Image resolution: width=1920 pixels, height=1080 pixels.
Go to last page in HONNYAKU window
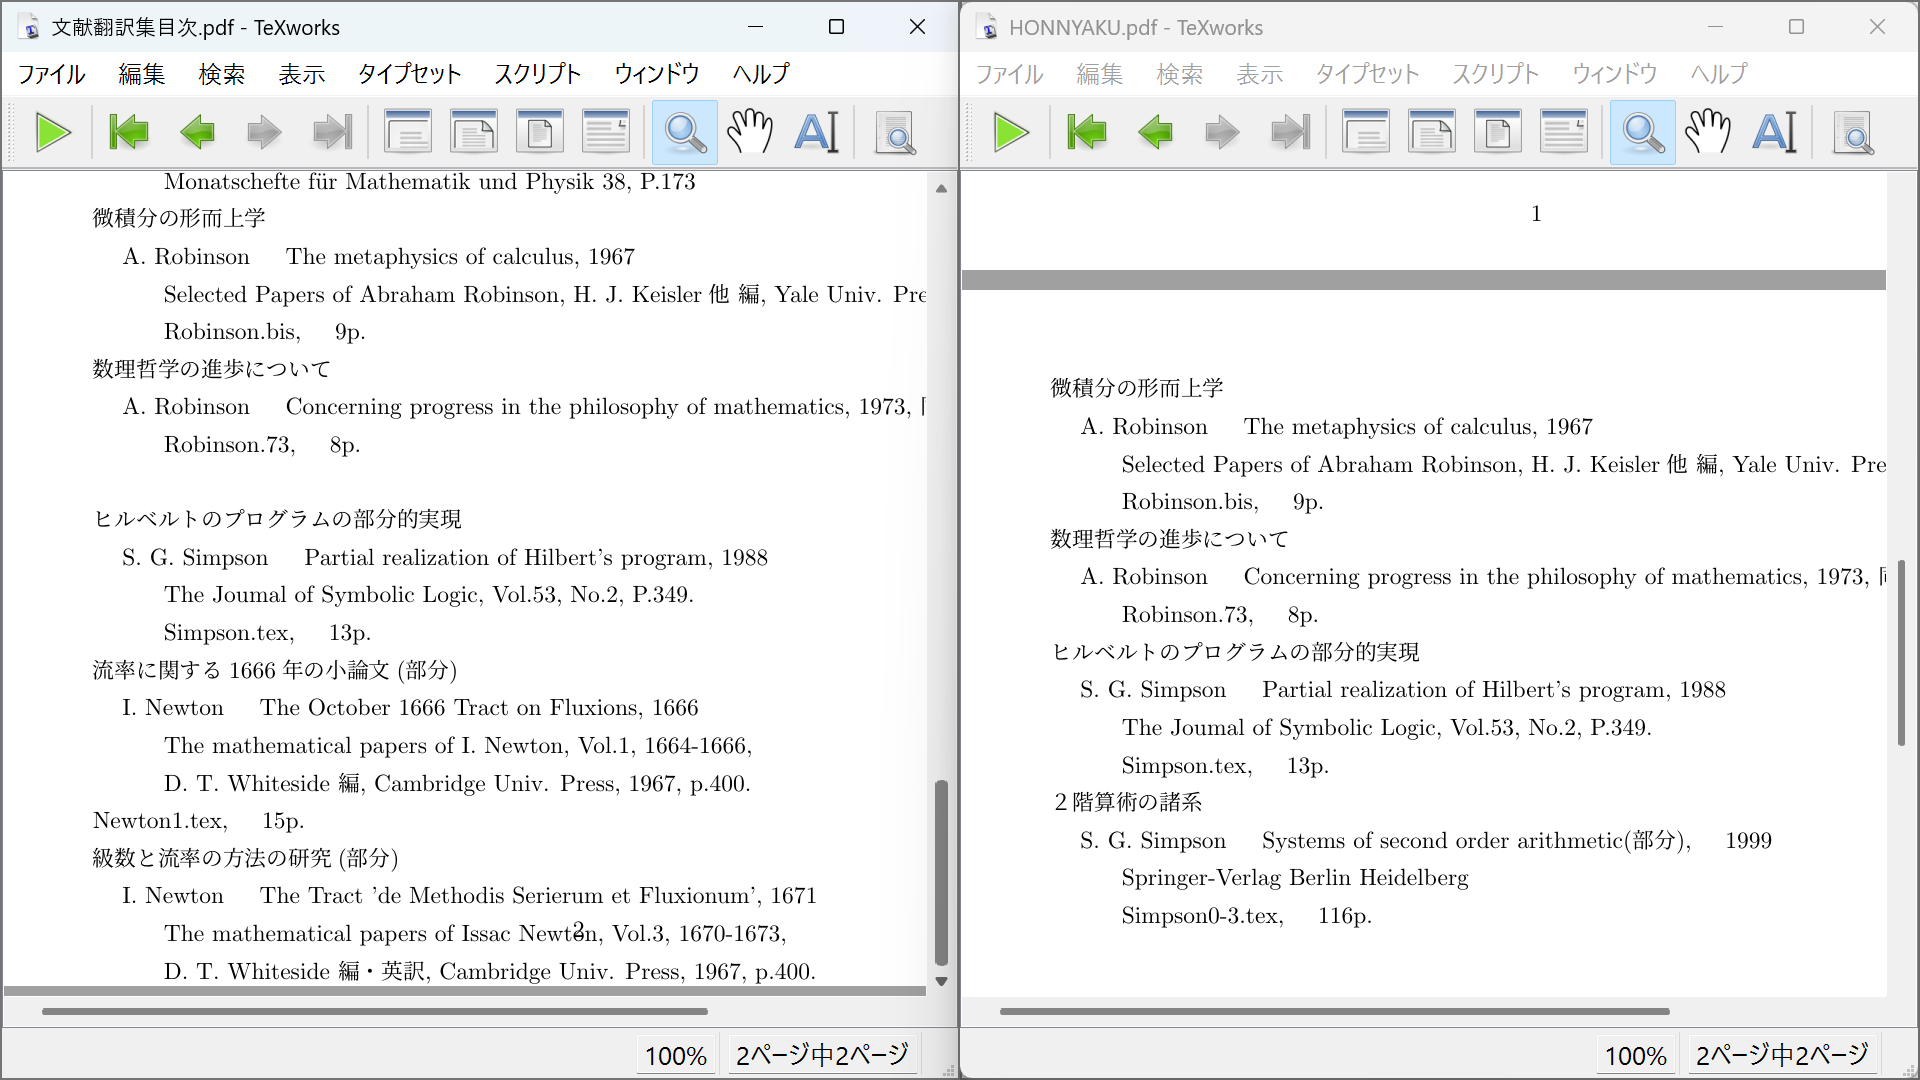1290,133
